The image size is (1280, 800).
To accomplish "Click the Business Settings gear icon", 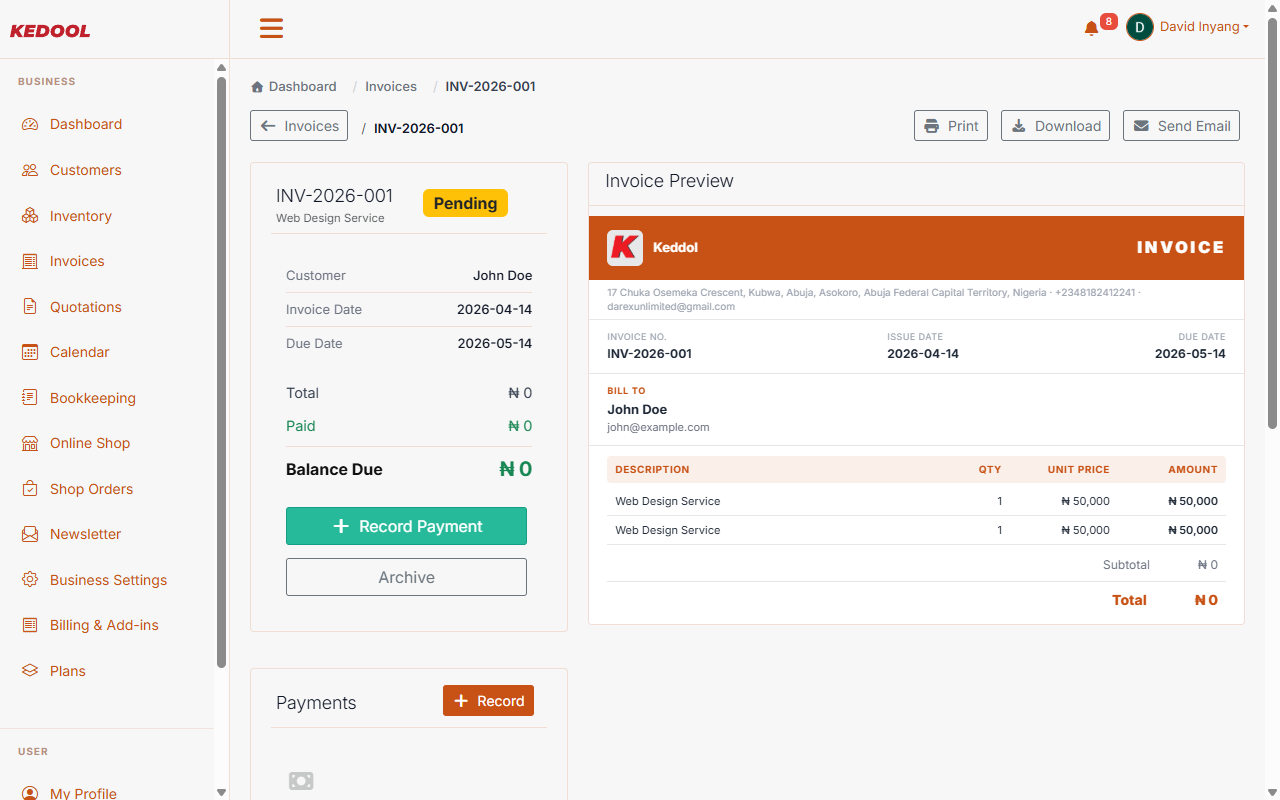I will [30, 580].
